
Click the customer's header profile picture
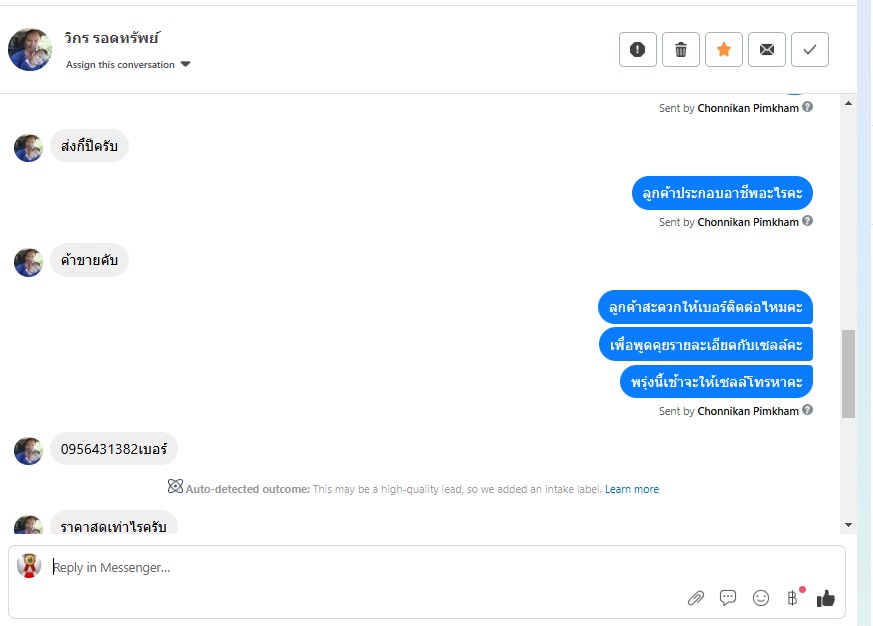point(30,49)
